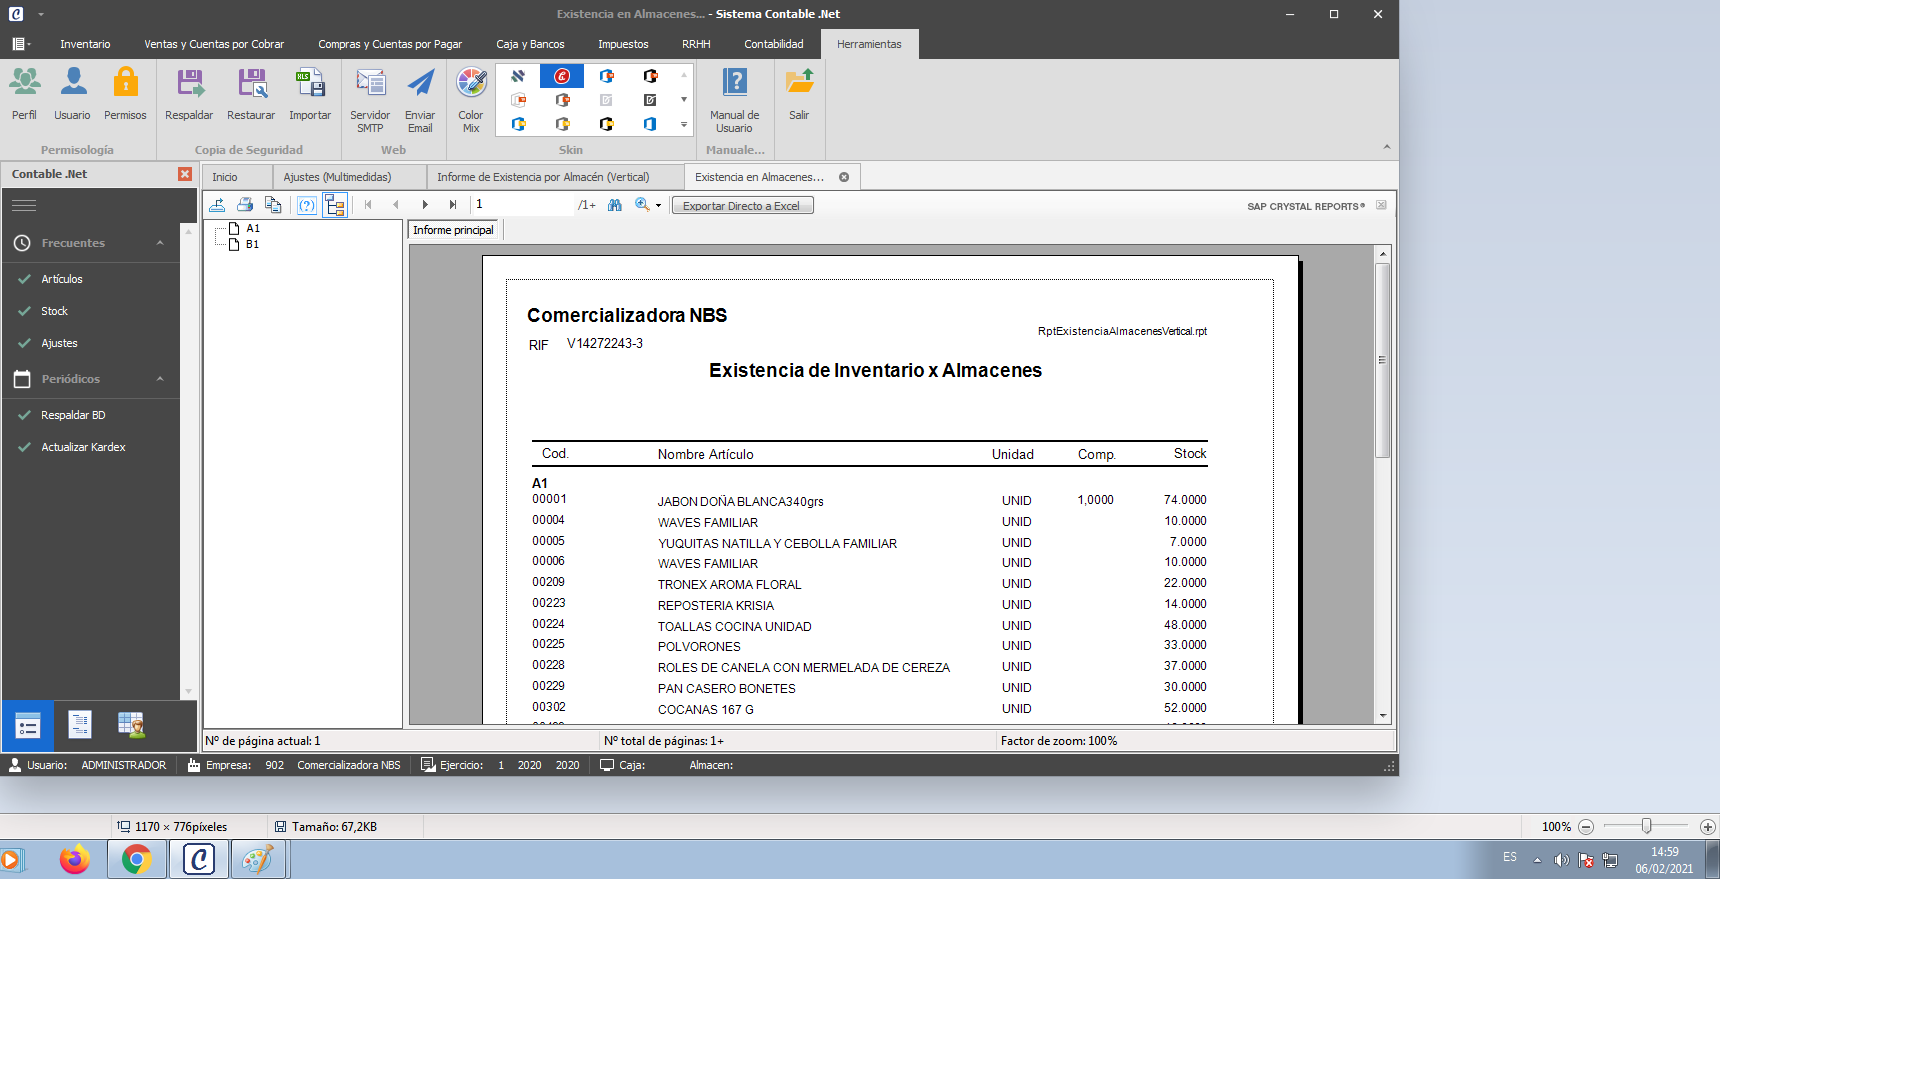Open the report zoom dropdown

pos(658,205)
